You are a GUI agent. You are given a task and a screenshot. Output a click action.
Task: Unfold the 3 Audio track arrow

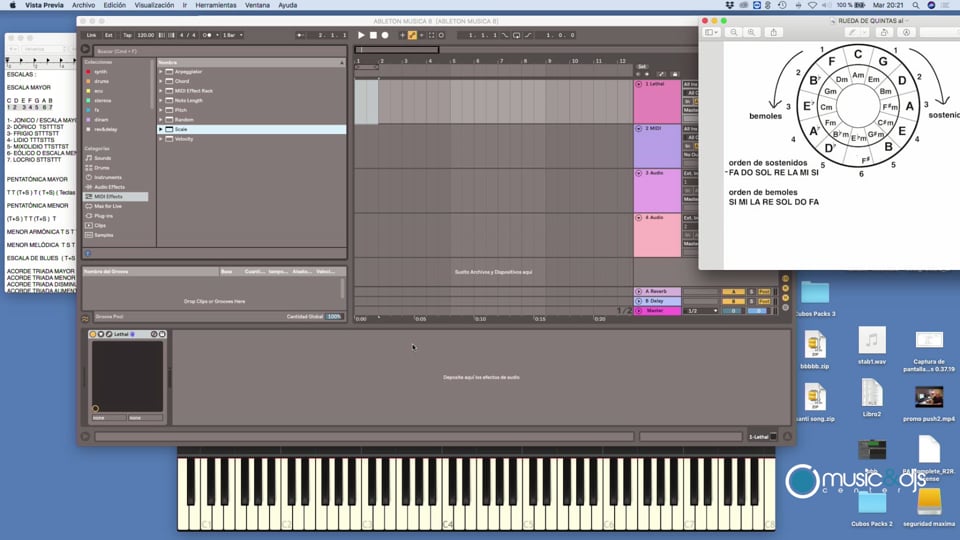click(639, 173)
